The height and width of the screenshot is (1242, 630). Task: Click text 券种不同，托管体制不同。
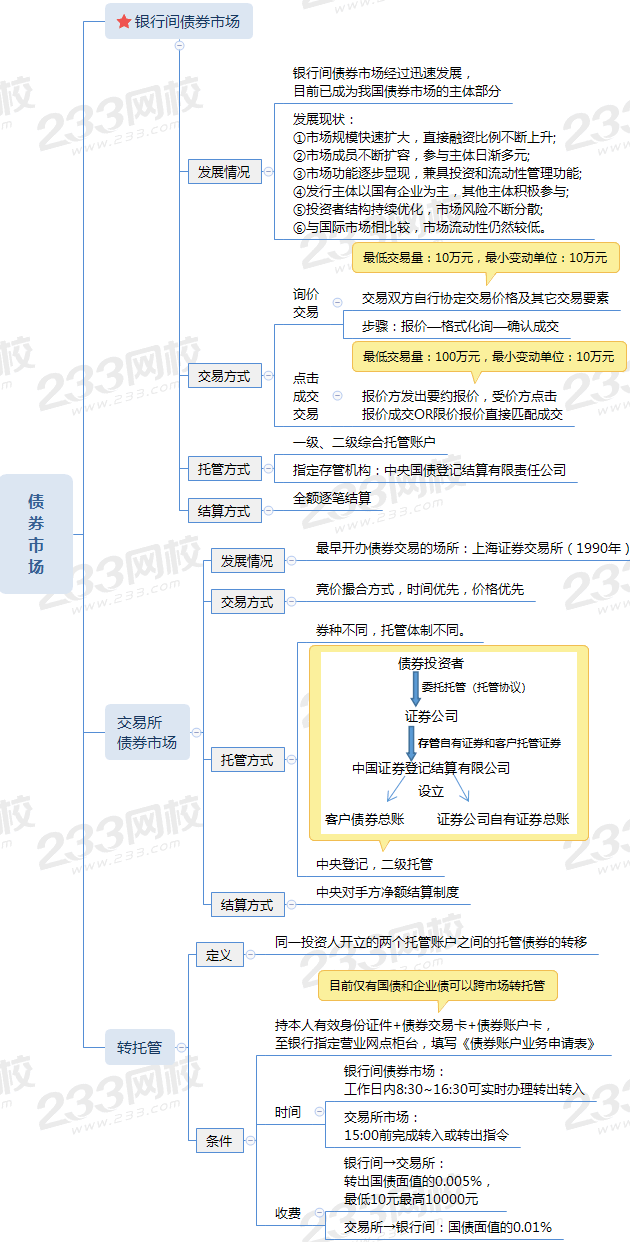coord(392,631)
